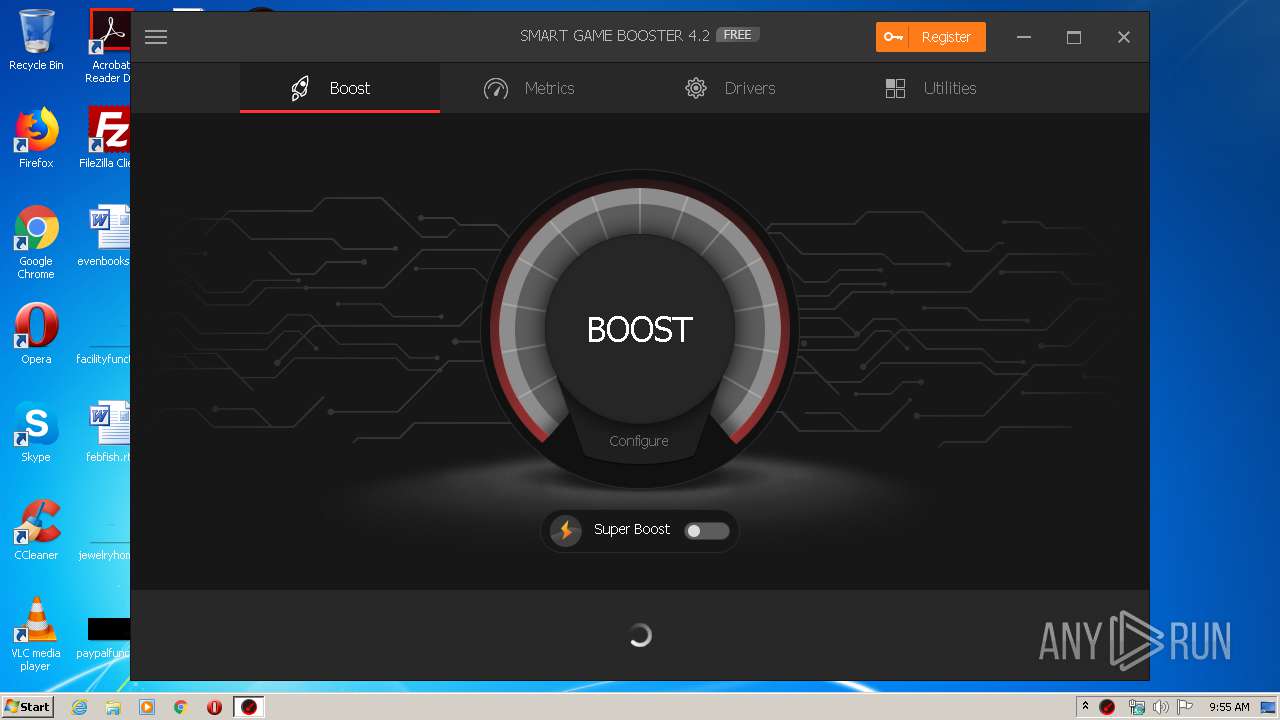The width and height of the screenshot is (1280, 720).
Task: Open the Metrics tab
Action: click(529, 88)
